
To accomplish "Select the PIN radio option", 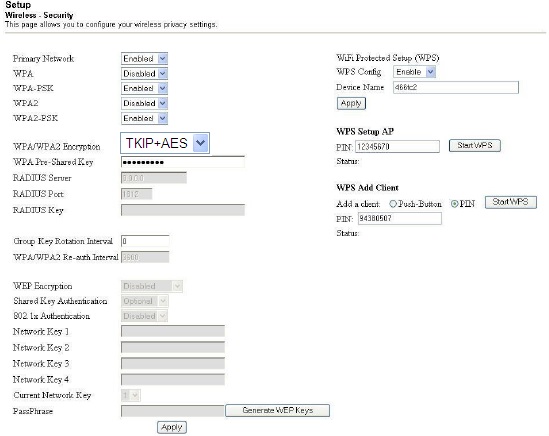I will coord(454,204).
